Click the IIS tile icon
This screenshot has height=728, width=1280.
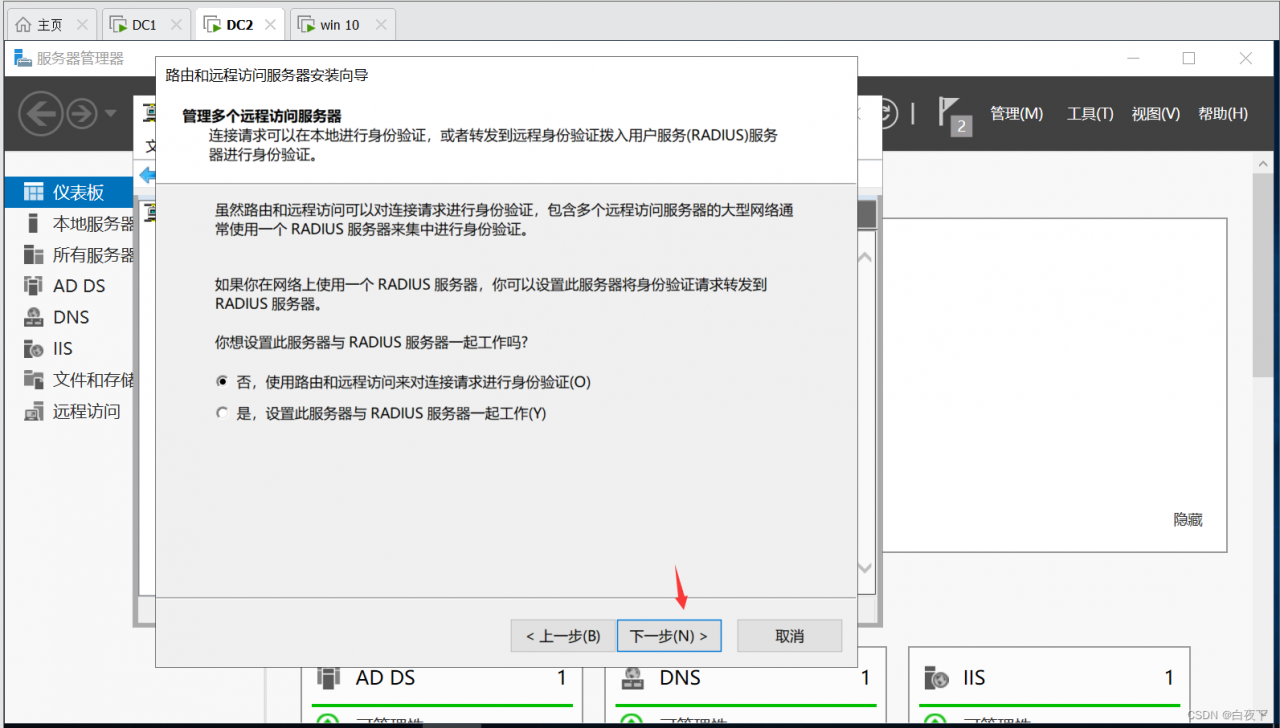(x=936, y=677)
